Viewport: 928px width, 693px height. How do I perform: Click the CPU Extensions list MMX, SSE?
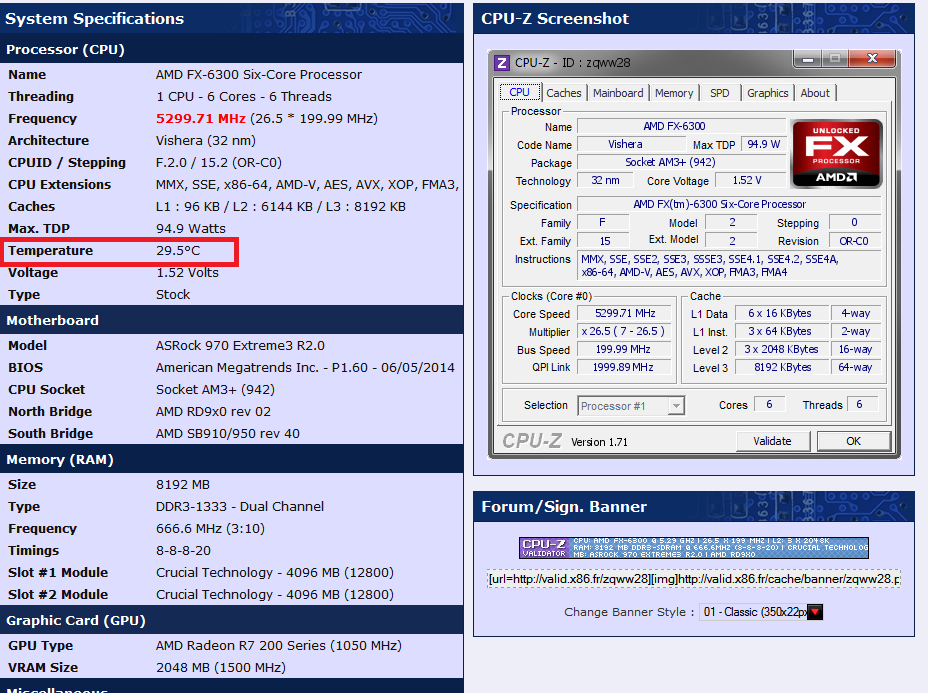pyautogui.click(x=307, y=185)
